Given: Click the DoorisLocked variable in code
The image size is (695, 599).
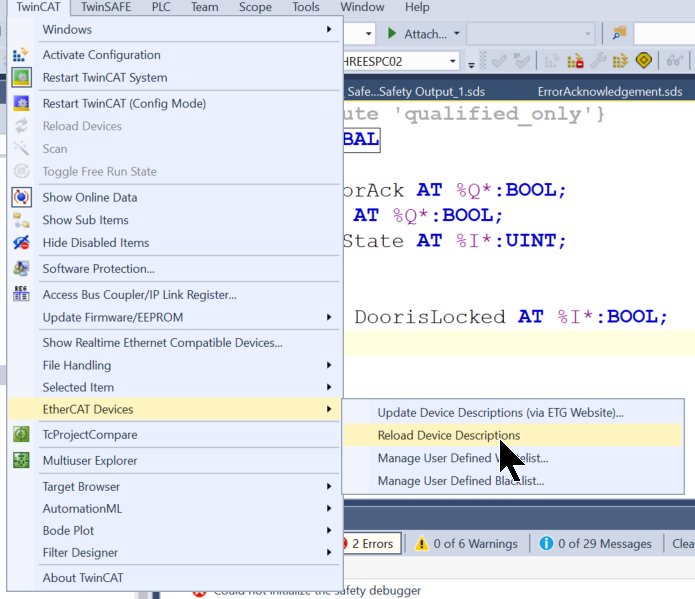Looking at the screenshot, I should click(x=429, y=317).
